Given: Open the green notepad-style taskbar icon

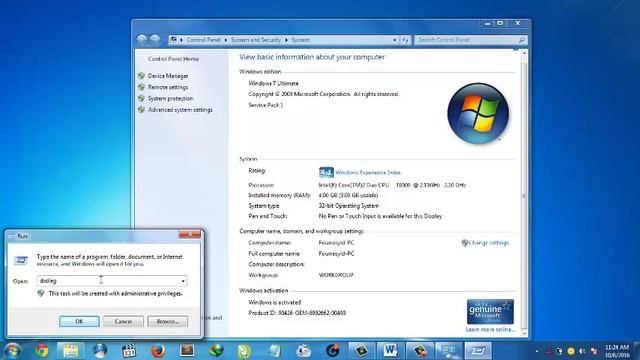Looking at the screenshot, I should tap(244, 351).
